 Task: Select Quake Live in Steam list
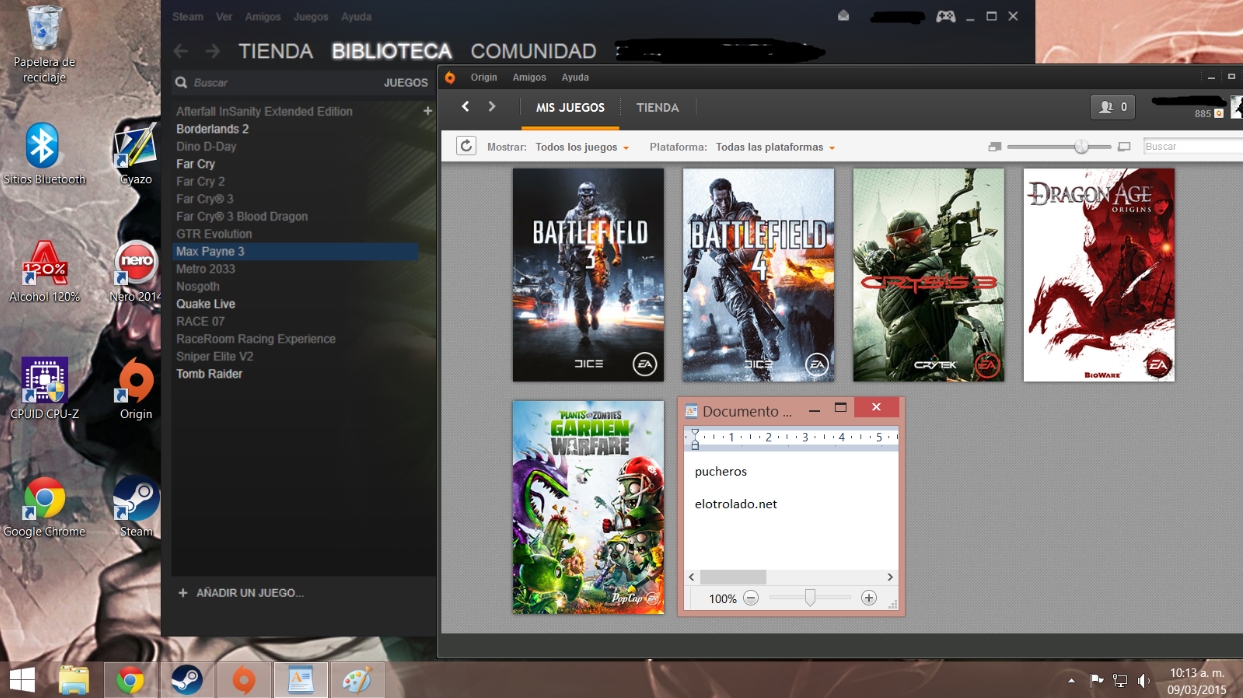click(x=206, y=304)
